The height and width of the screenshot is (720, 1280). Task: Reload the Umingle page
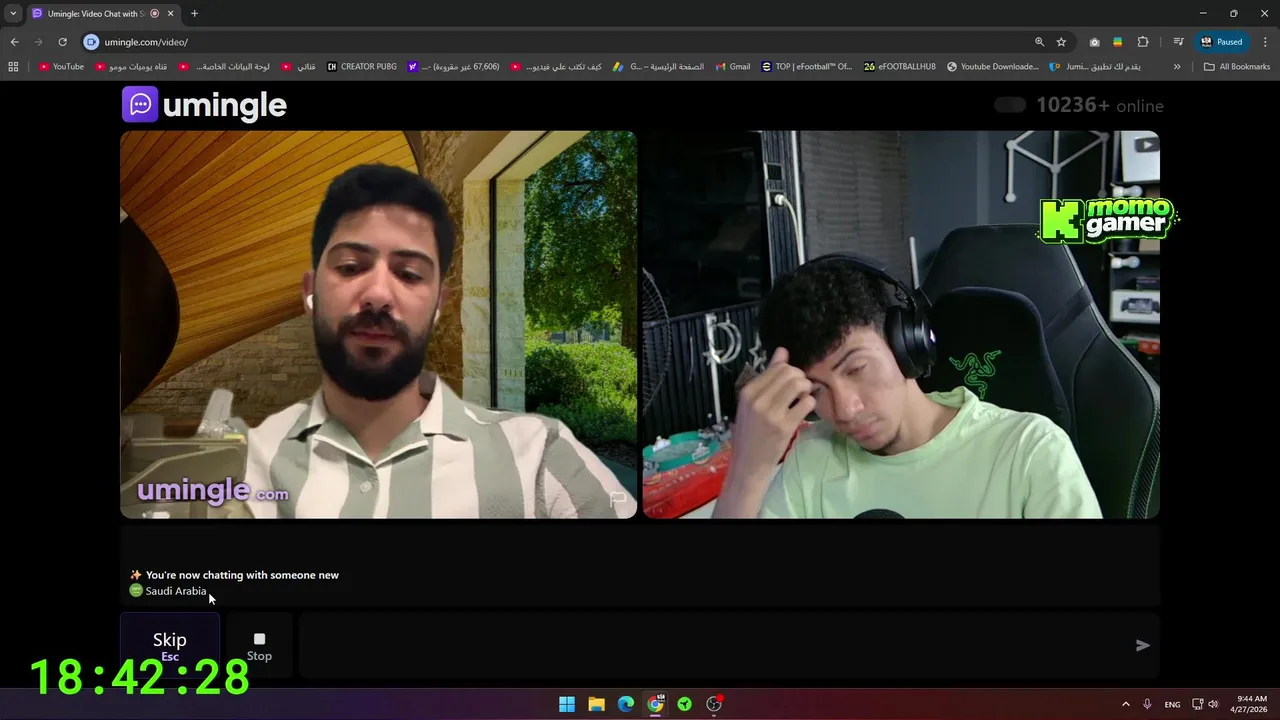tap(62, 42)
